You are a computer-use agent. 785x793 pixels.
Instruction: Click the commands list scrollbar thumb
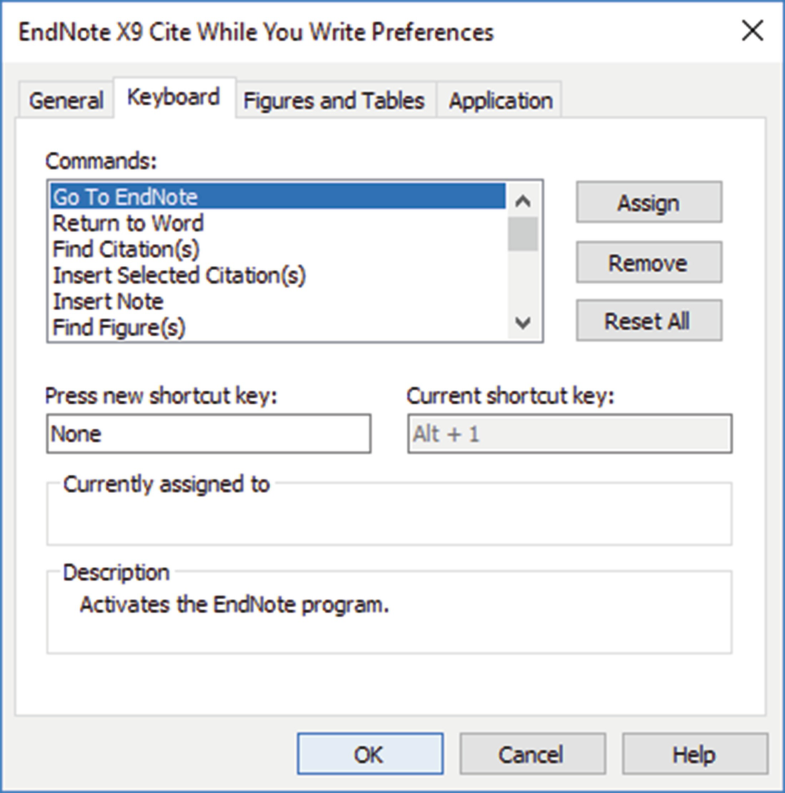523,234
